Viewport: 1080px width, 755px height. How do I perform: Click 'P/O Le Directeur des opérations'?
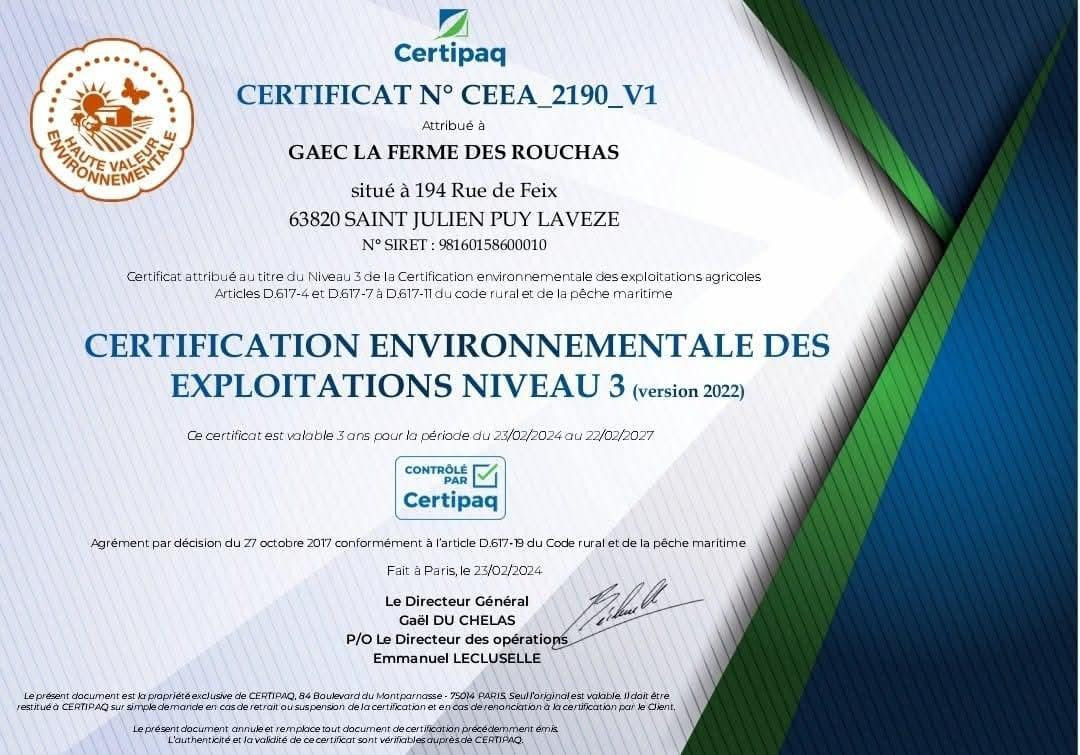(x=457, y=639)
